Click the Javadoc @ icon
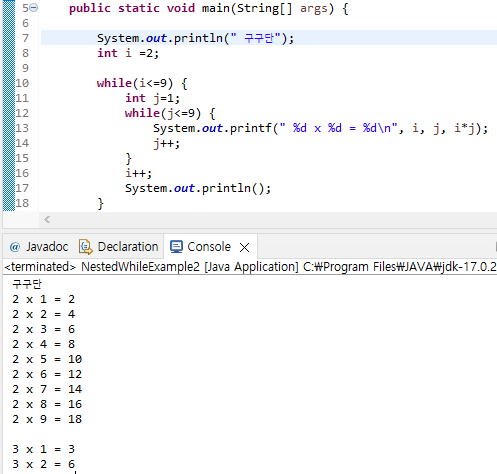Screen dimensions: 497x474 [x=15, y=247]
